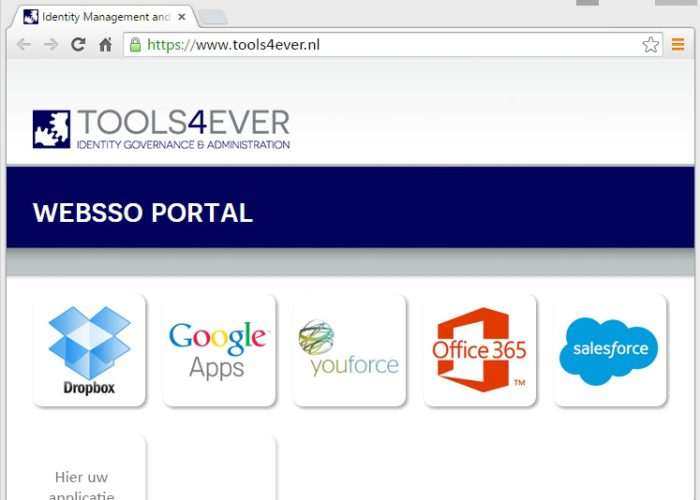This screenshot has height=500, width=700.
Task: Open the Youforce application tile
Action: point(350,350)
